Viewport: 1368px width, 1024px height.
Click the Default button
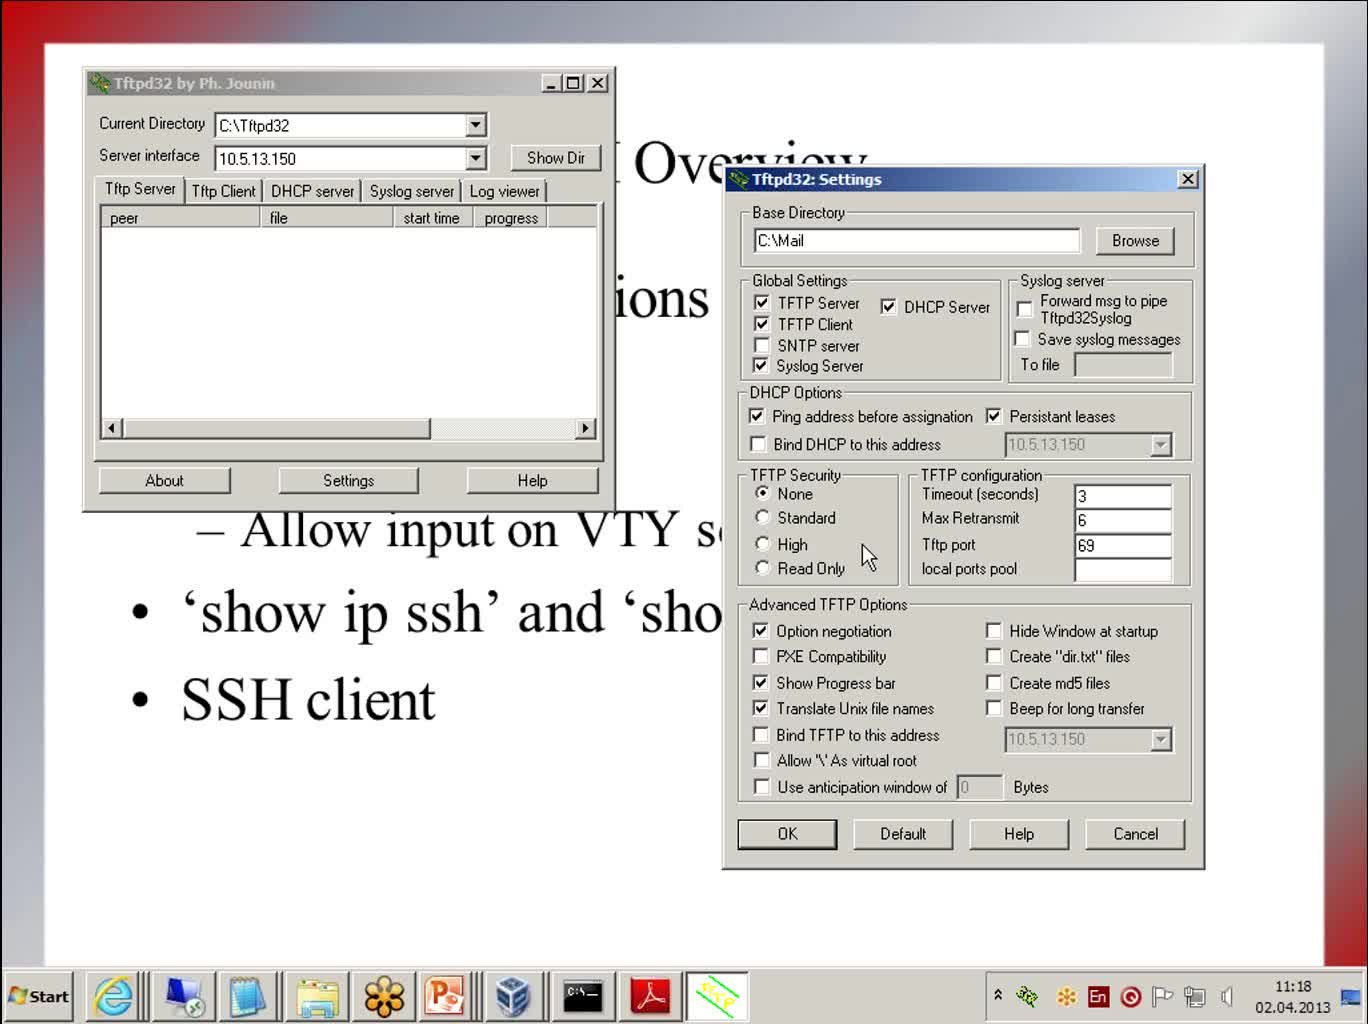tap(903, 834)
